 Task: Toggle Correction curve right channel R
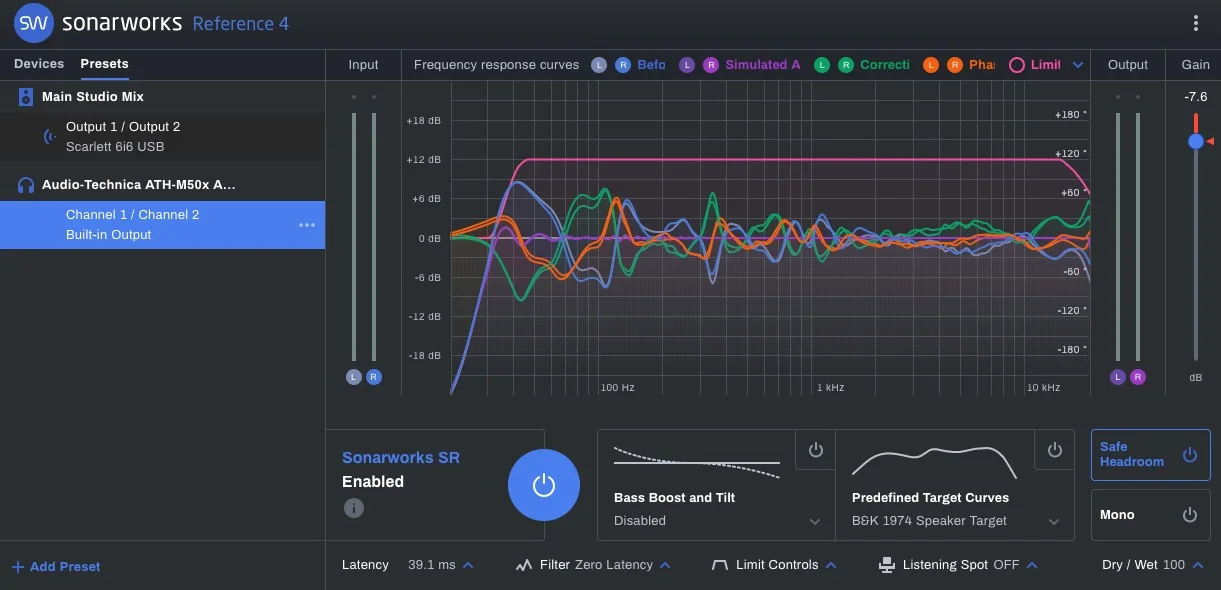point(846,65)
